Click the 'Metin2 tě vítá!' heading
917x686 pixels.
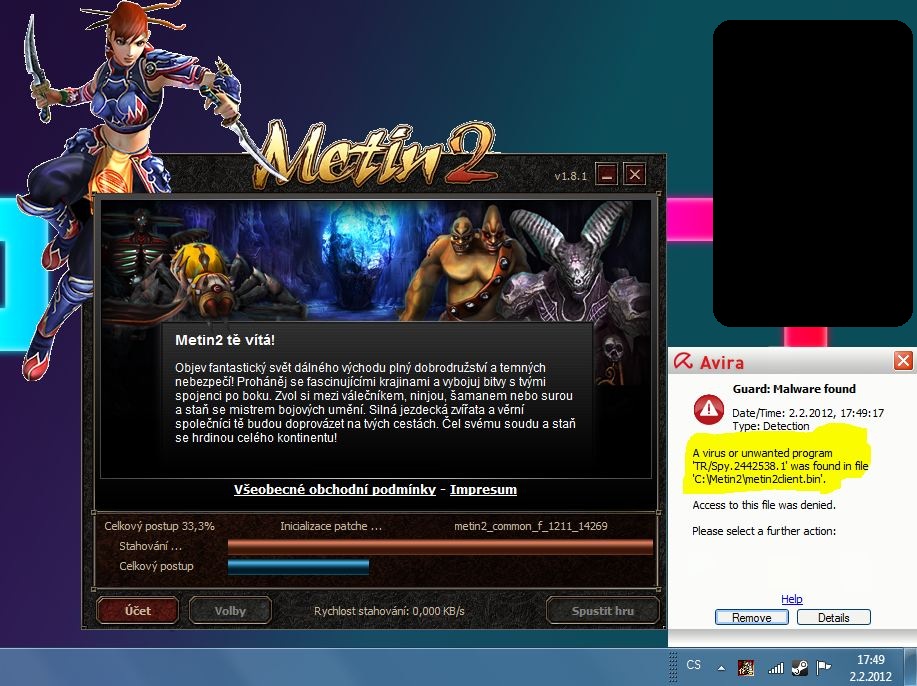tap(225, 340)
